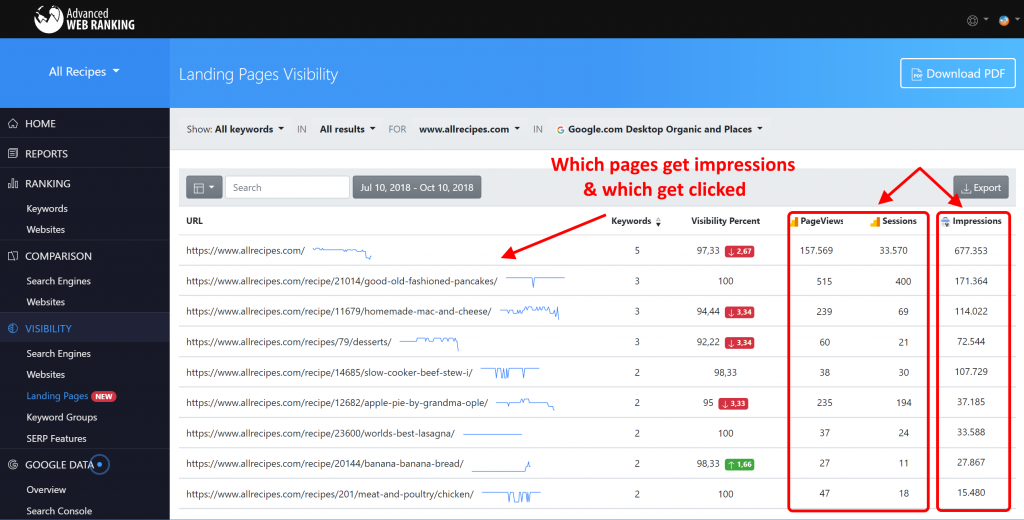The width and height of the screenshot is (1024, 520).
Task: Click the GOOGLE DATA icon in the sidebar
Action: pyautogui.click(x=13, y=464)
